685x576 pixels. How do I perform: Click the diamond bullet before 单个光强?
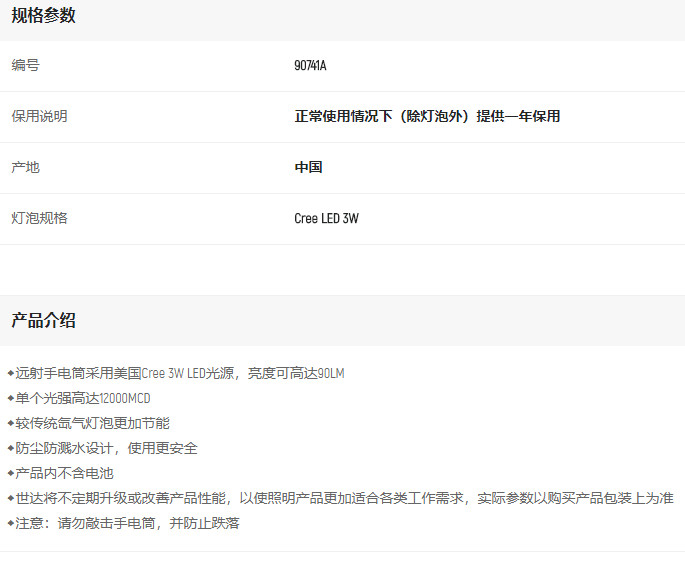(10, 398)
